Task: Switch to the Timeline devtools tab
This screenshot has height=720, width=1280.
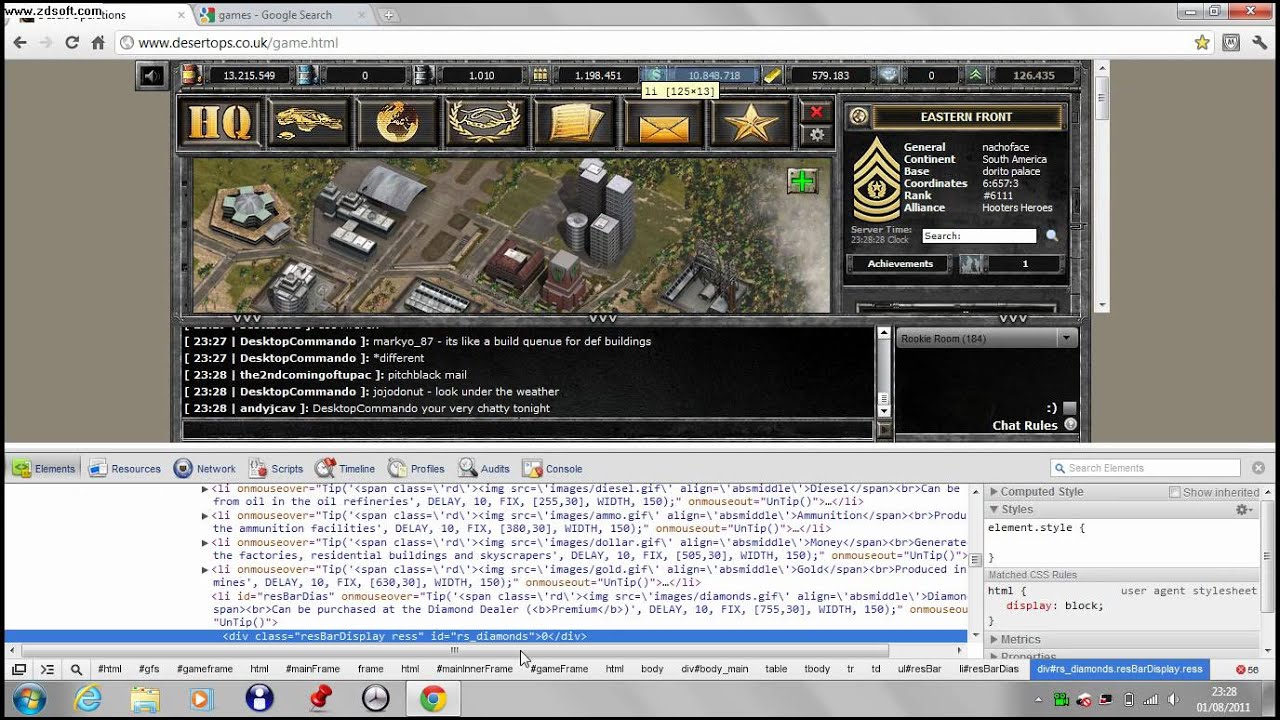Action: click(x=345, y=468)
